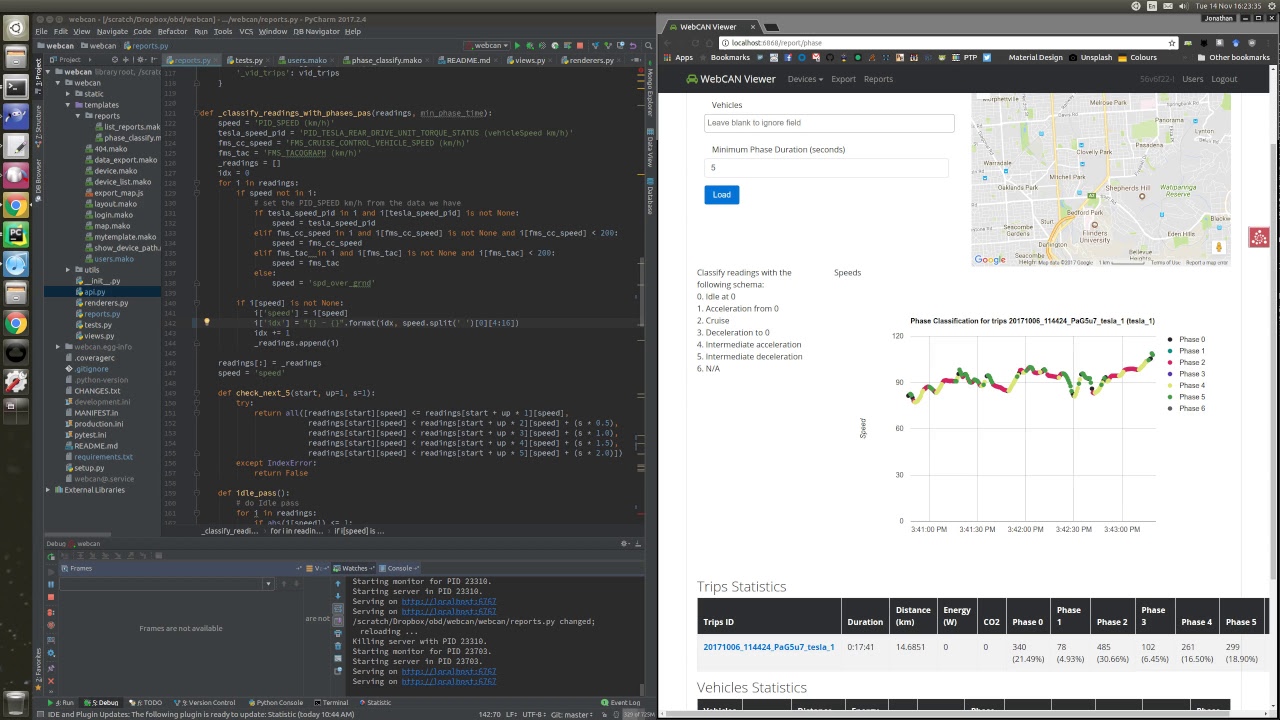Open Twitter bookmark icon in bookmarks bar
The height and width of the screenshot is (720, 1280).
click(x=986, y=58)
